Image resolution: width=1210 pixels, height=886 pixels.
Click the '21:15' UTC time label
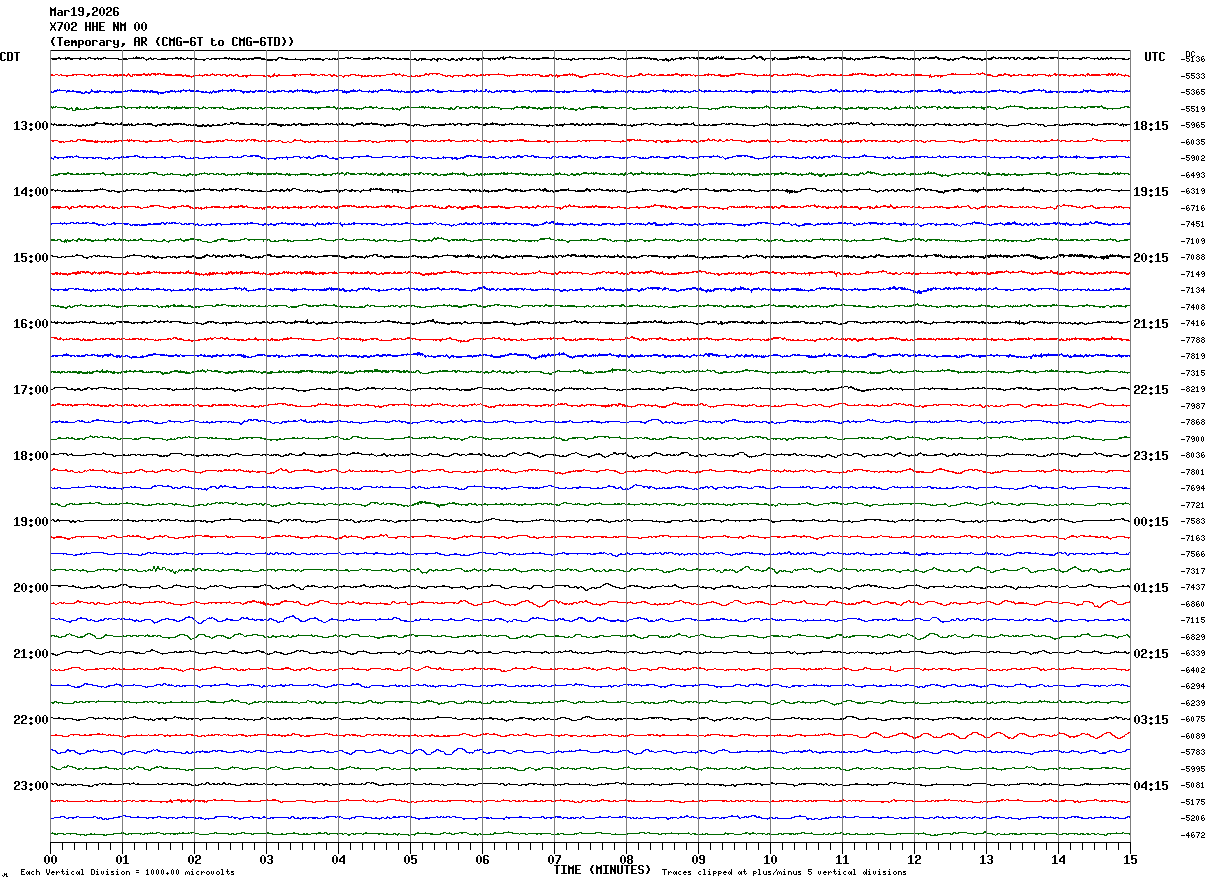(x=1151, y=324)
